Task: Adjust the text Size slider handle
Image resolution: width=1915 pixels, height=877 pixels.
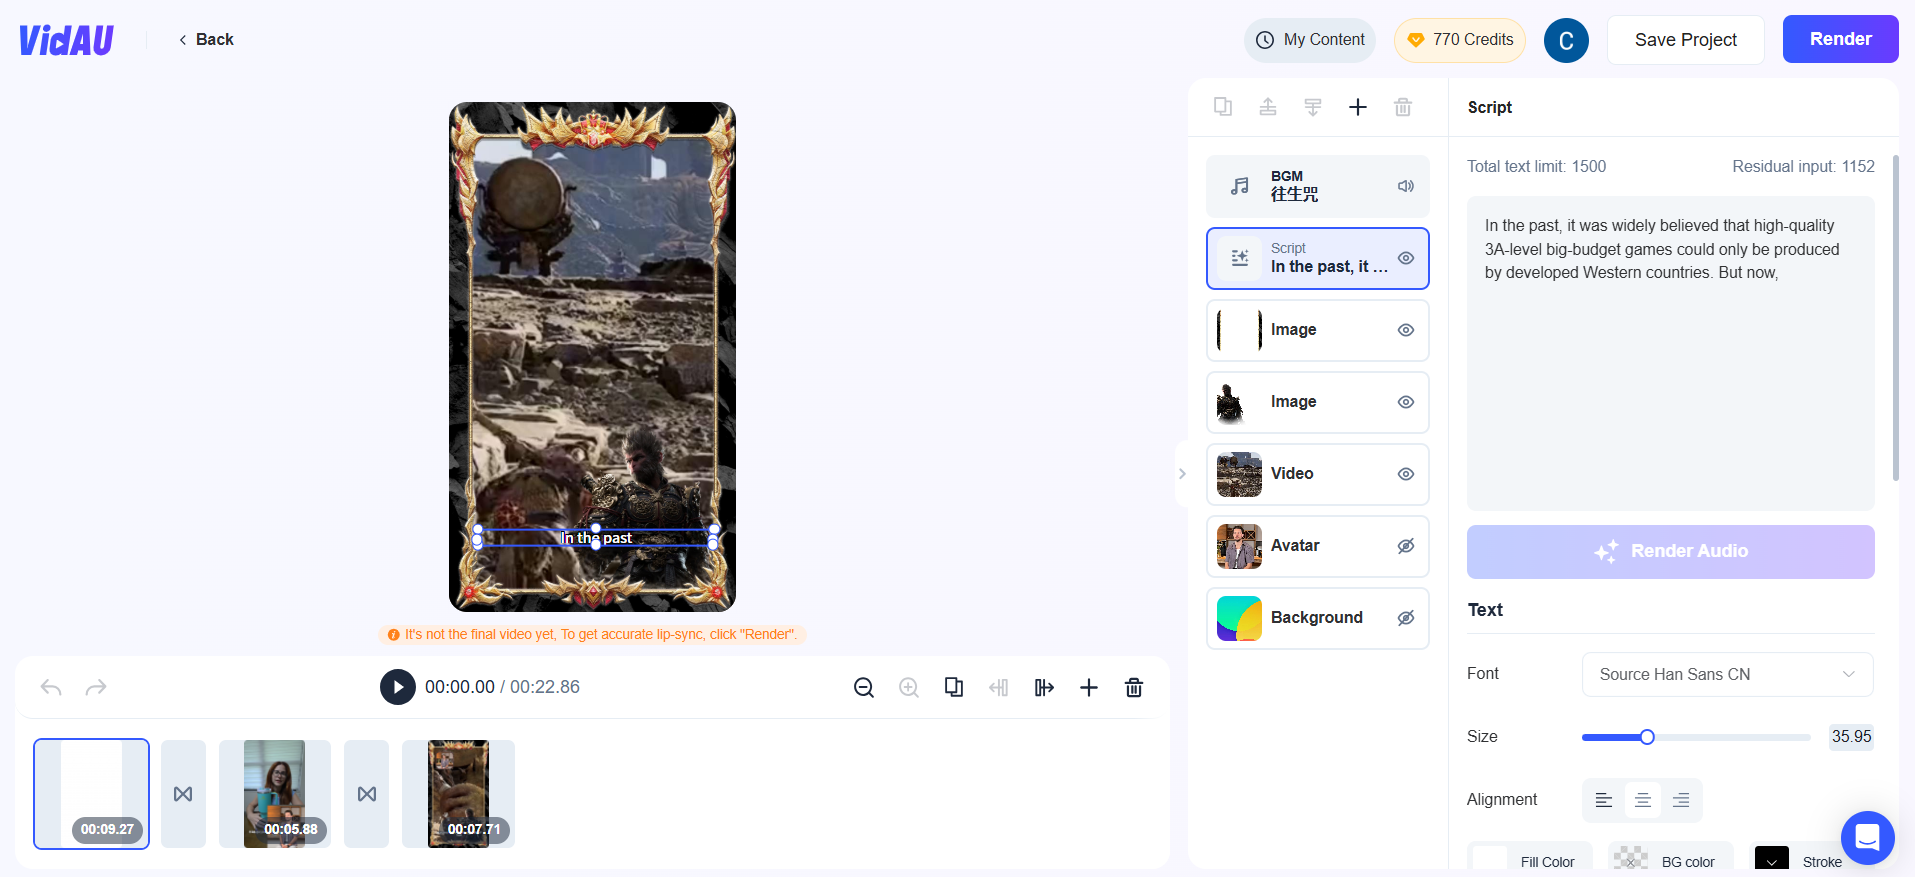Action: [x=1647, y=737]
